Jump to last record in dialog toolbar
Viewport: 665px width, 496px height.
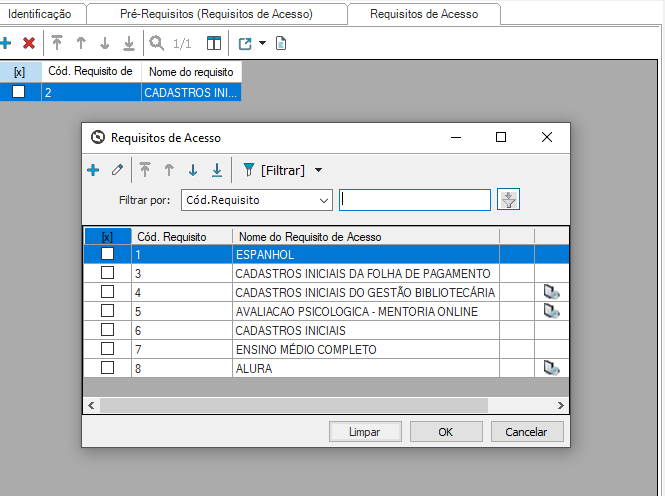(x=216, y=170)
